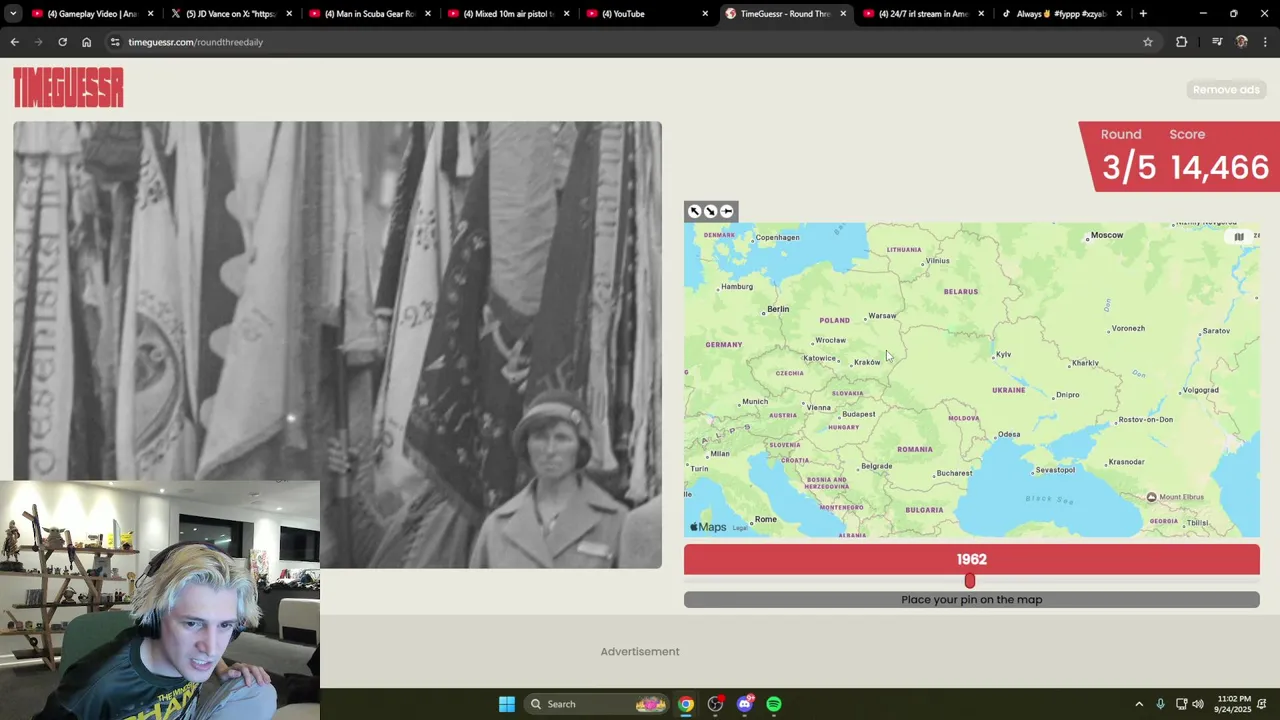Place pin on Budapest on the map
Viewport: 1280px width, 720px height.
click(x=858, y=414)
